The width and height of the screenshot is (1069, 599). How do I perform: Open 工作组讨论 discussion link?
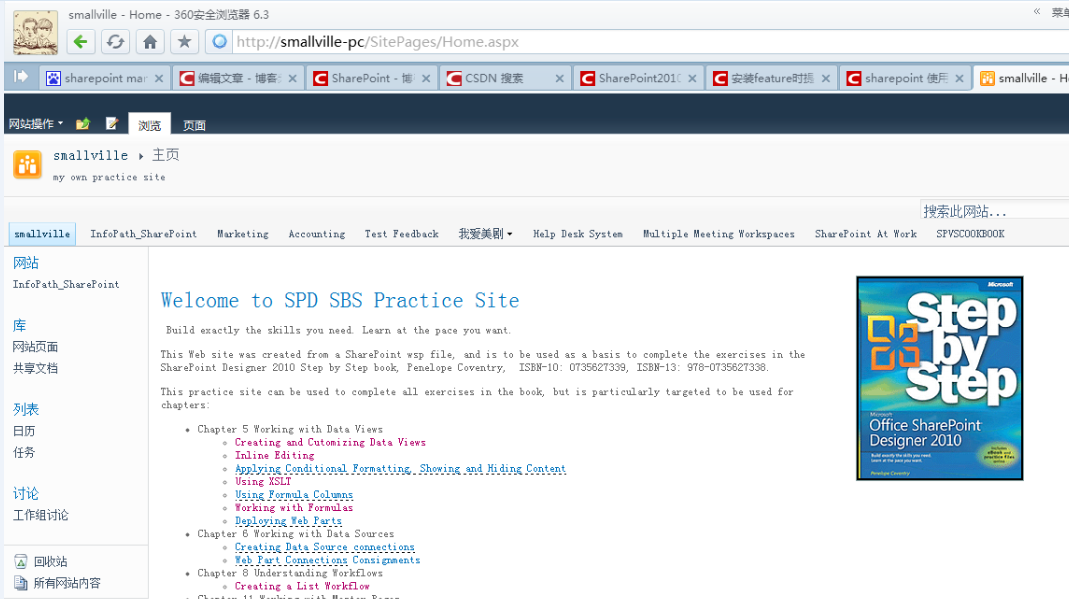[x=41, y=515]
